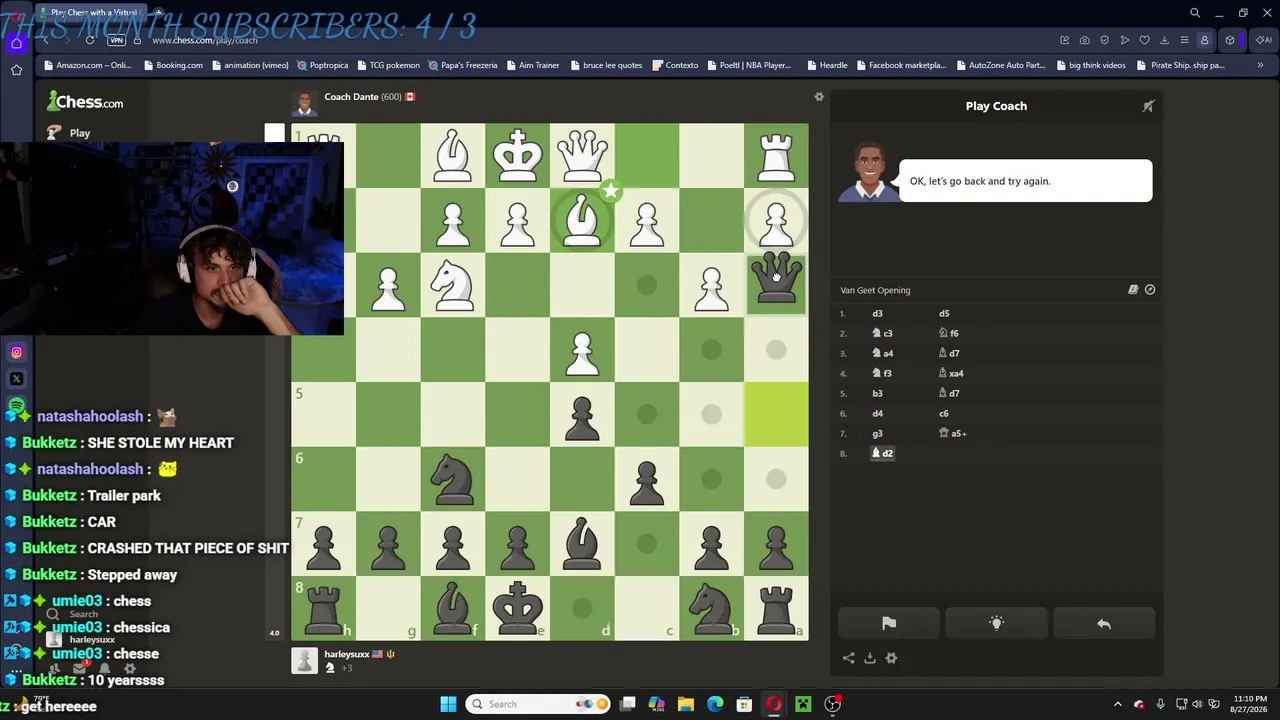Search tabs with magnifier in title bar
The height and width of the screenshot is (720, 1280).
[x=1195, y=13]
